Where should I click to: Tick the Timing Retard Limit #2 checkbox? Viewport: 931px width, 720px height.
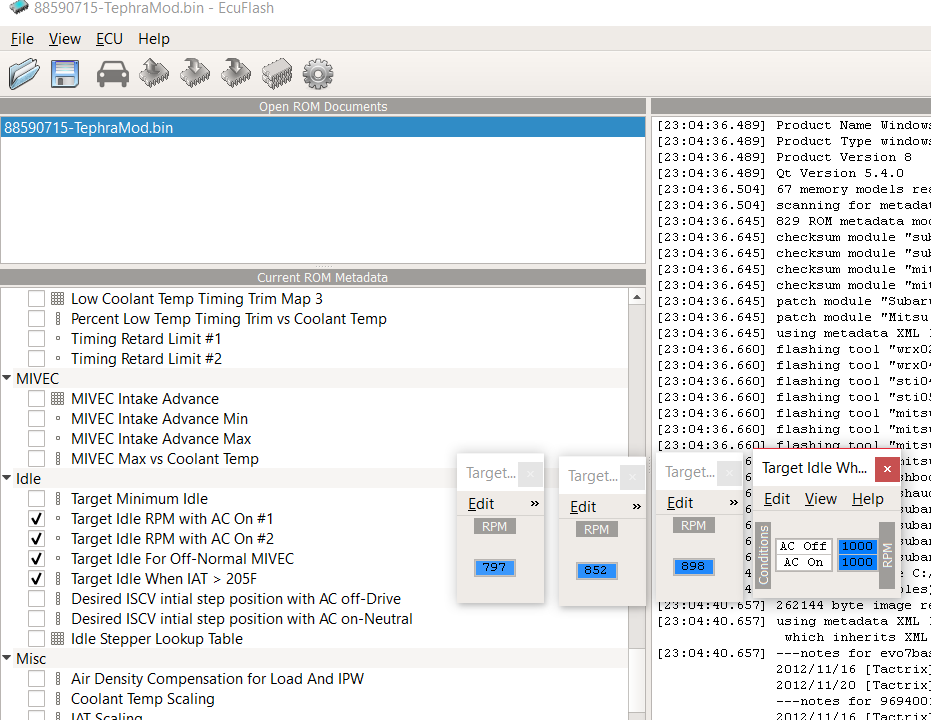click(36, 359)
